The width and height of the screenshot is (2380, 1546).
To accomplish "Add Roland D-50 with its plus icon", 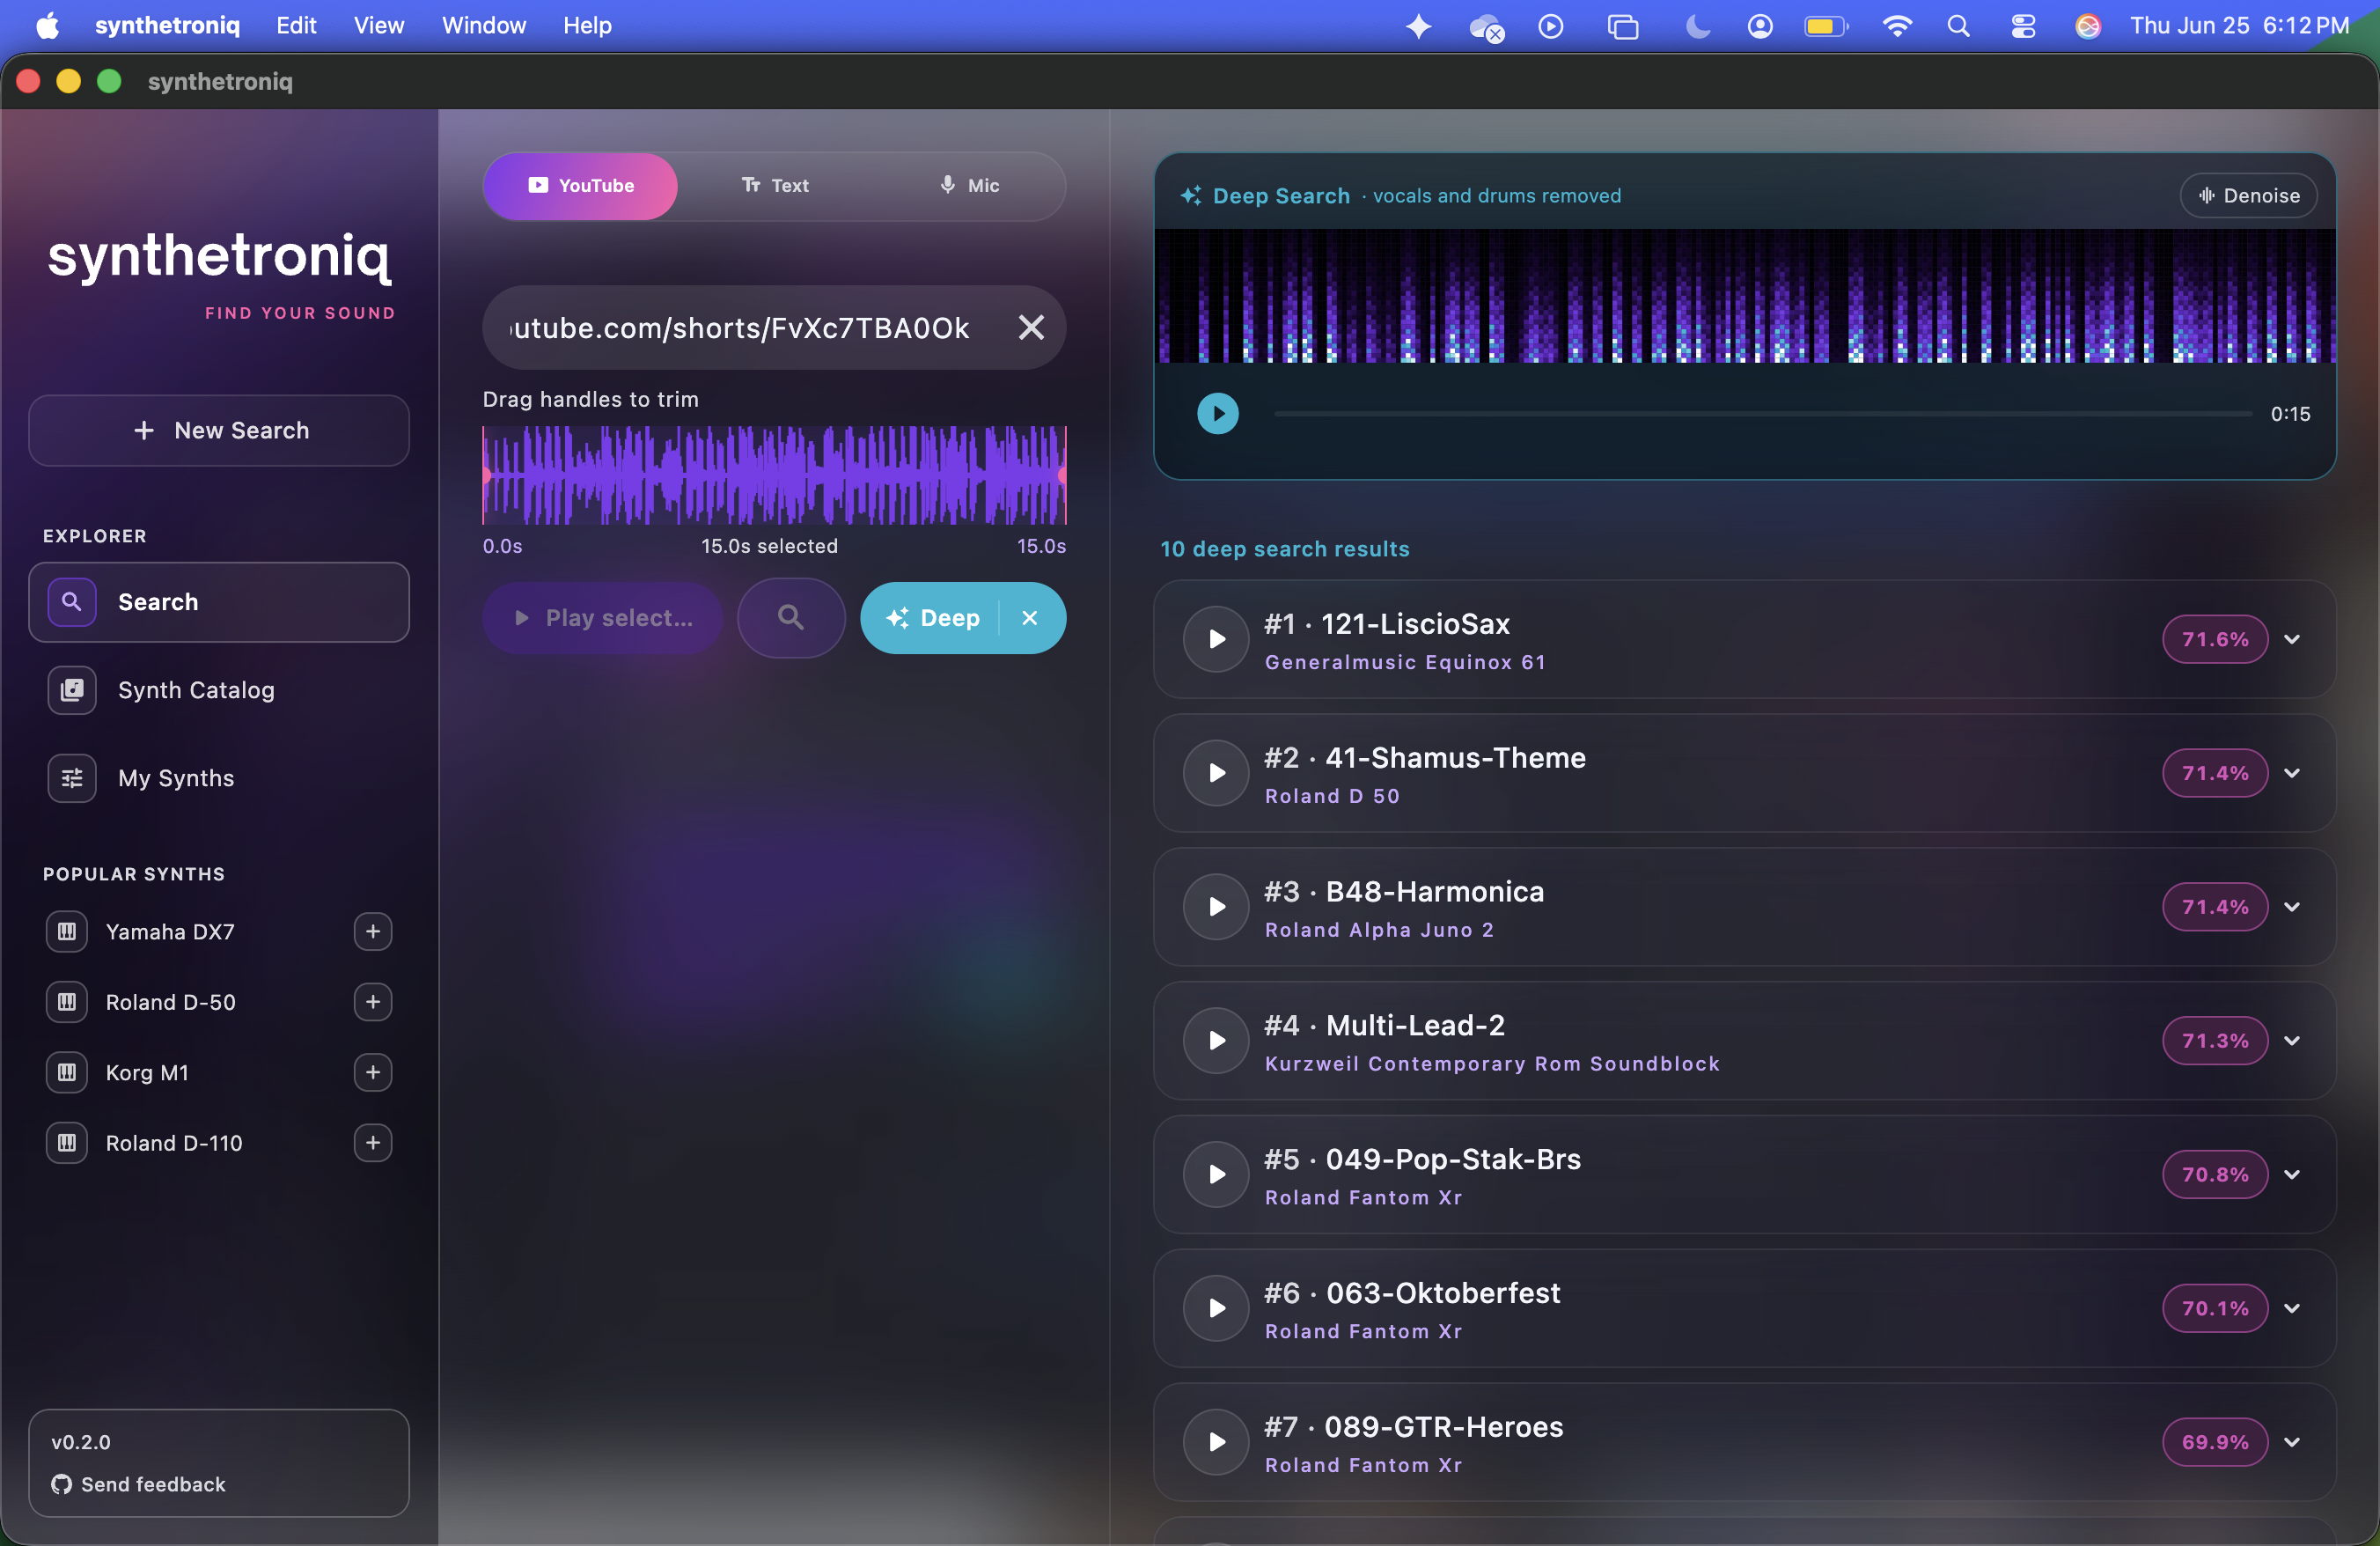I will pos(373,1002).
